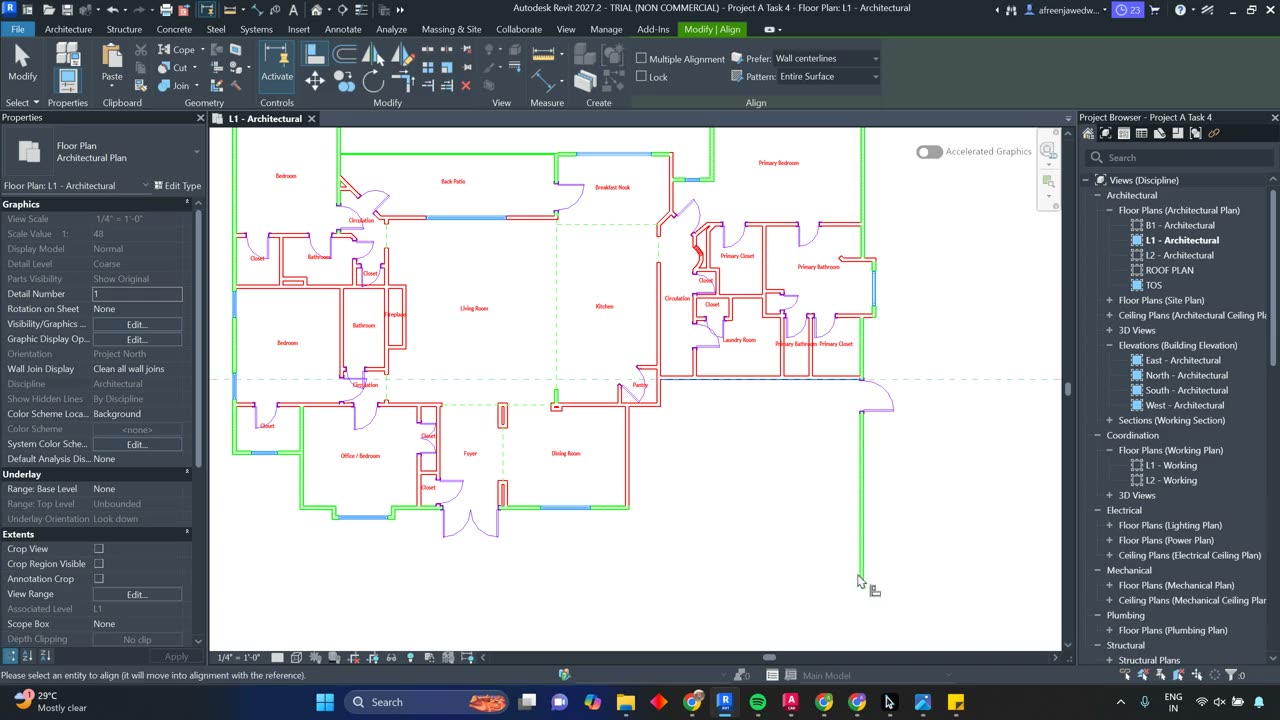Expand Floor Plans (Site Plan) node

(1109, 300)
